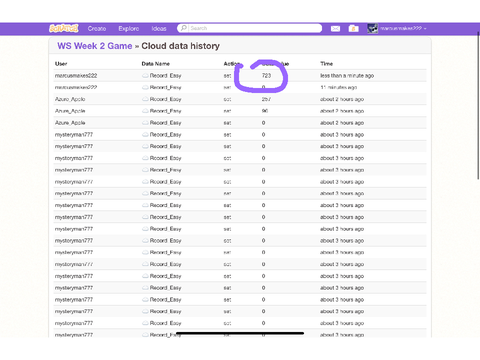Click the User column header

click(x=61, y=64)
